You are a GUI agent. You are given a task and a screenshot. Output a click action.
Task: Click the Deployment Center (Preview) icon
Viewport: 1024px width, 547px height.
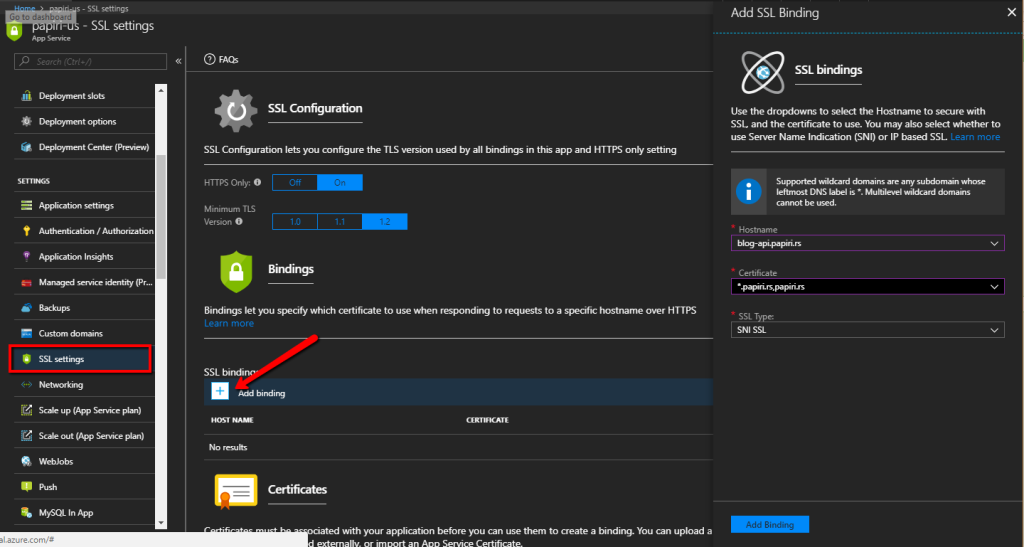pos(26,147)
